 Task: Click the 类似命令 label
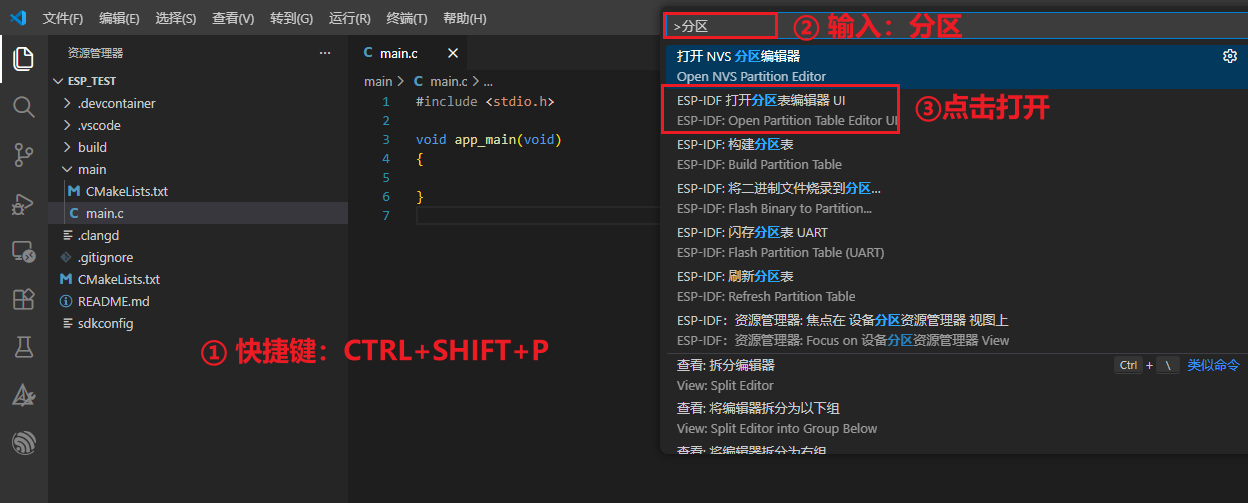1213,365
